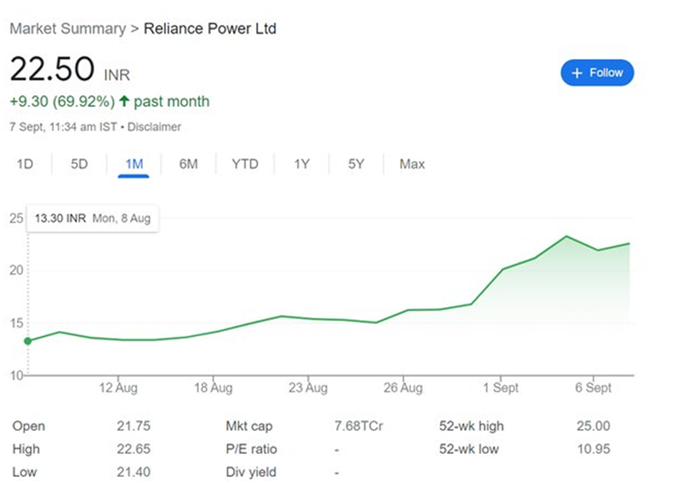The image size is (683, 489).
Task: Click the 18 Aug axis label
Action: tap(213, 388)
